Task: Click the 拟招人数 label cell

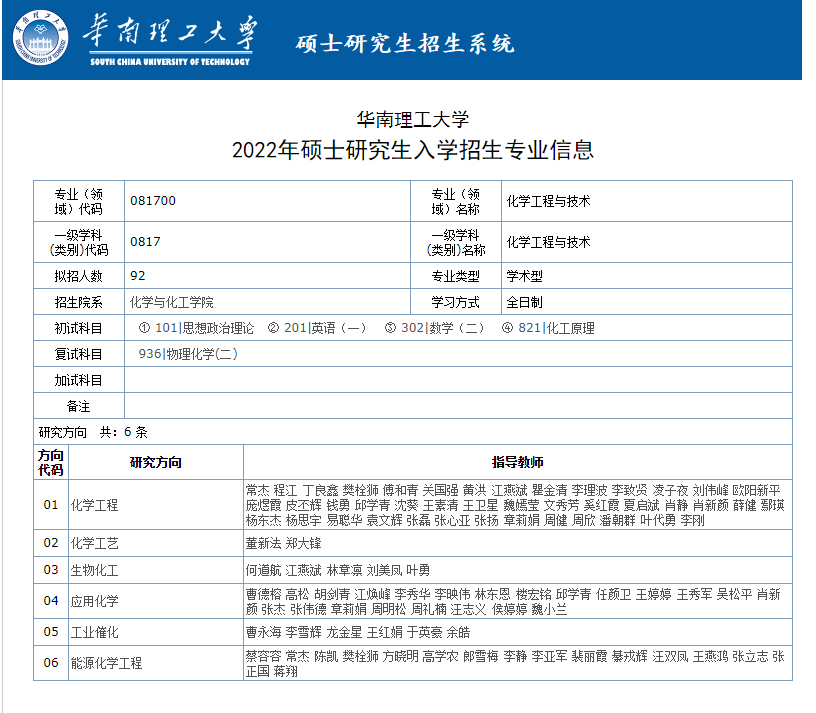Action: pyautogui.click(x=79, y=276)
